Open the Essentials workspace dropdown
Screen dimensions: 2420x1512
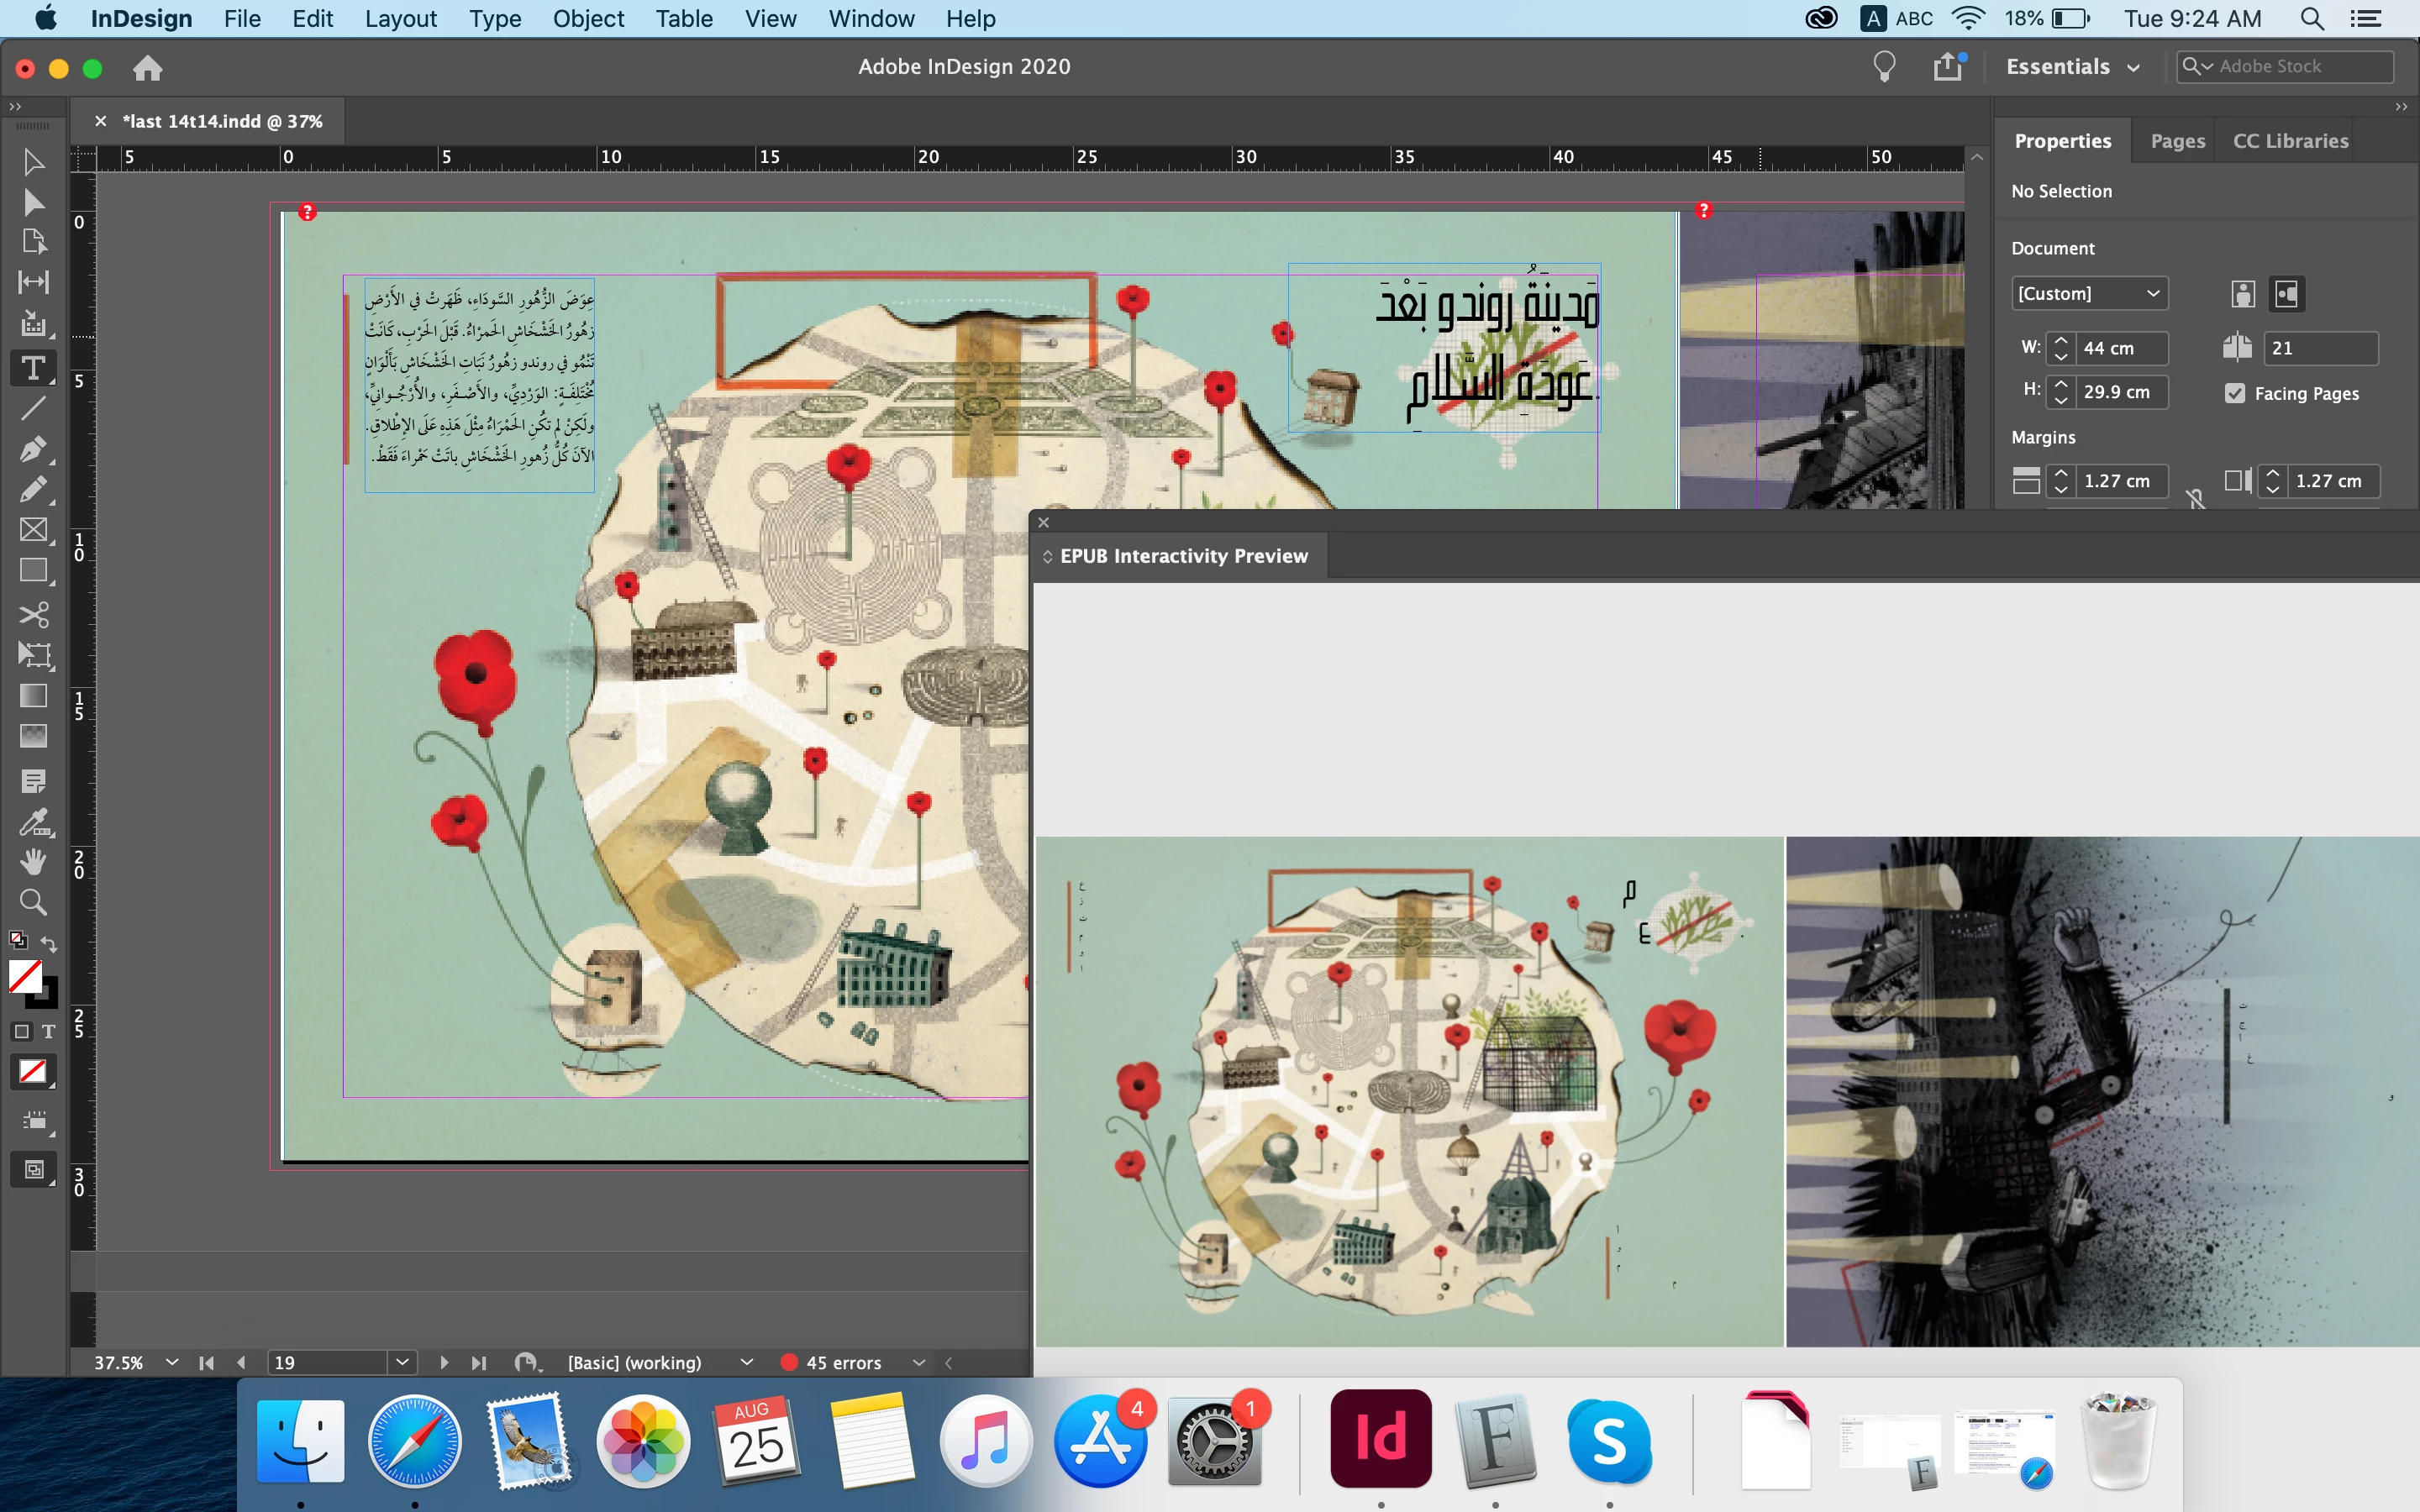pos(2072,67)
